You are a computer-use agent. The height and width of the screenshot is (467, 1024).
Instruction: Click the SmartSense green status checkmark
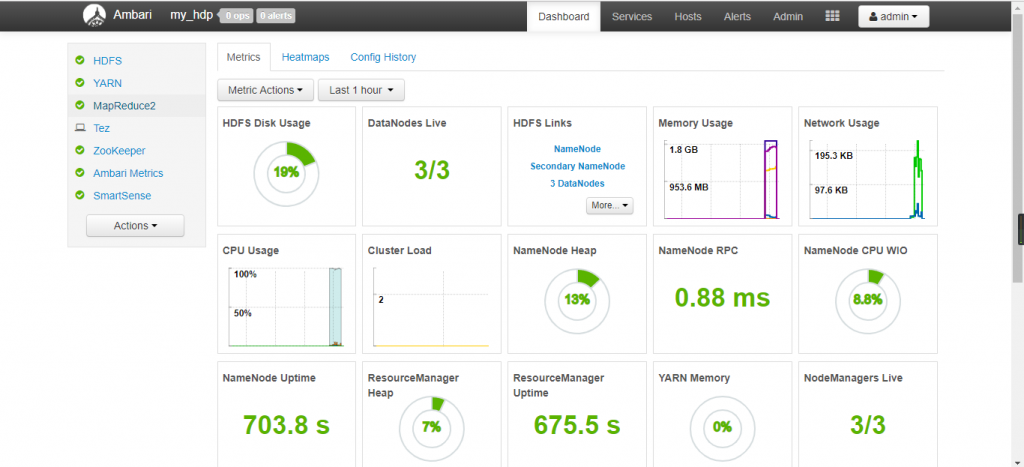point(80,195)
